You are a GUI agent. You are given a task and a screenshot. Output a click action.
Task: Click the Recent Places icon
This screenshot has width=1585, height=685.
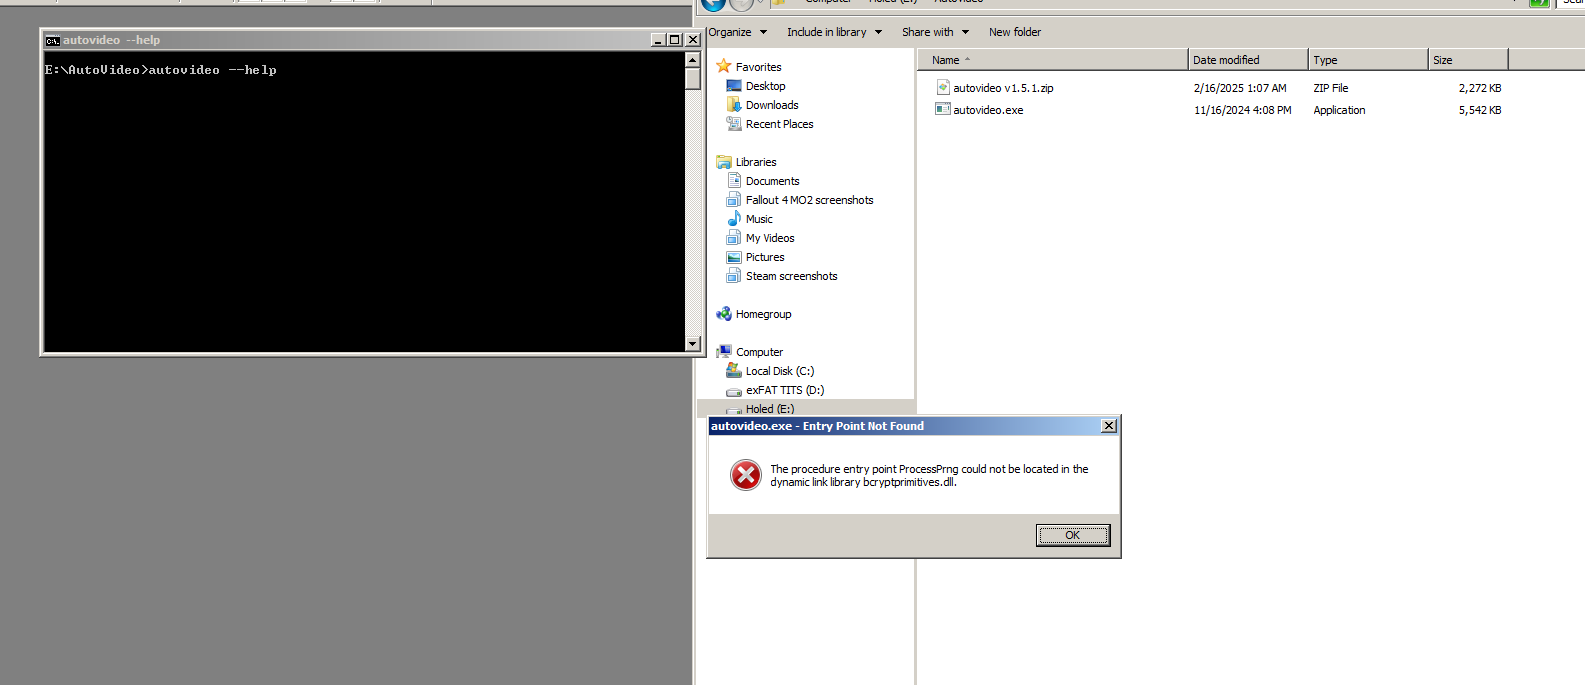[x=734, y=123]
